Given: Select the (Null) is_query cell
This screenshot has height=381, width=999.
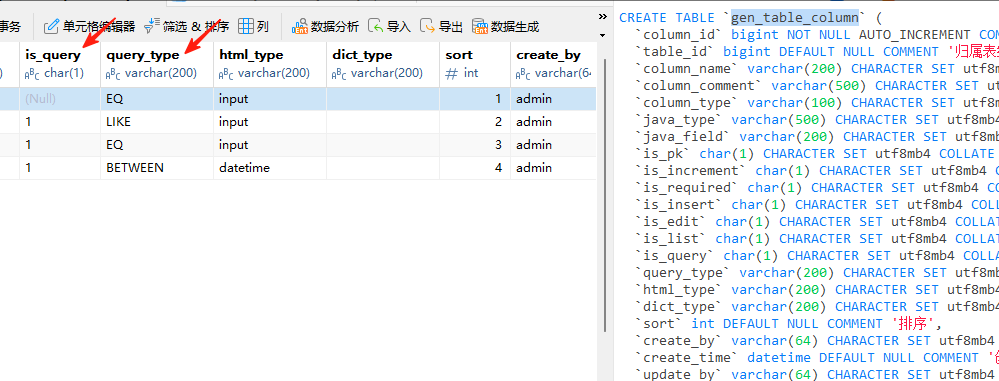Looking at the screenshot, I should point(60,99).
